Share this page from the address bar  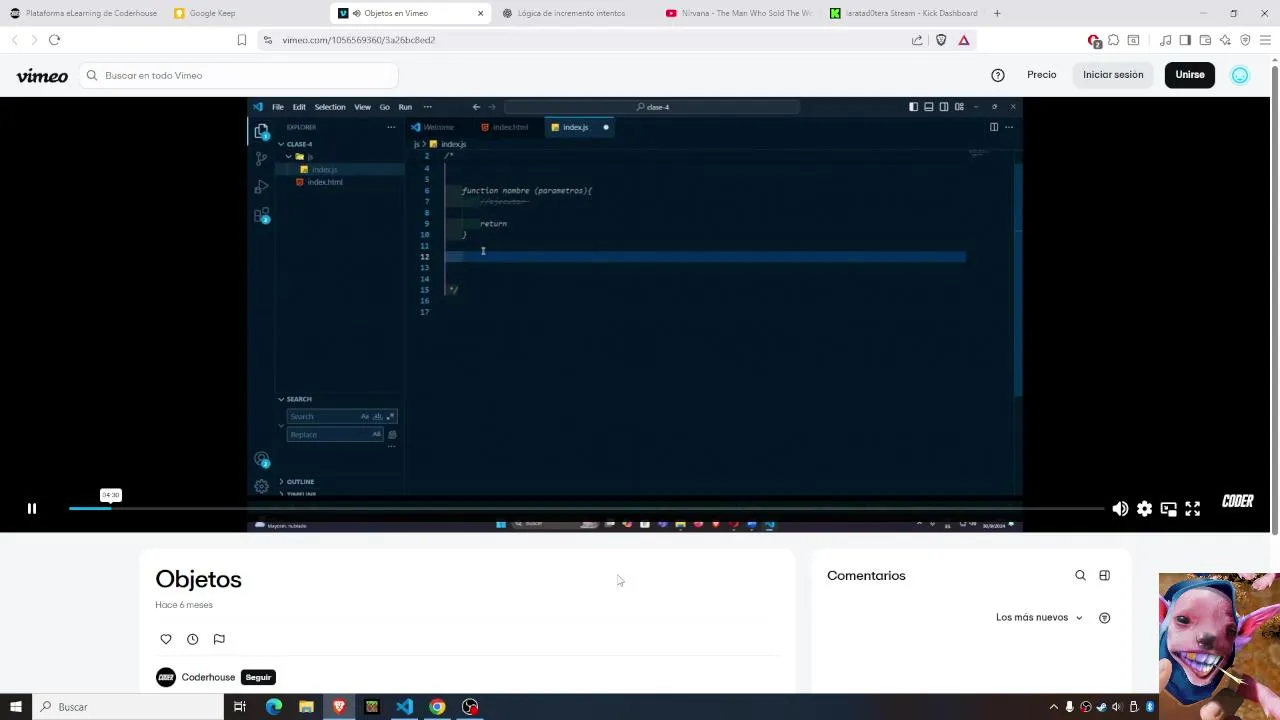pos(917,40)
